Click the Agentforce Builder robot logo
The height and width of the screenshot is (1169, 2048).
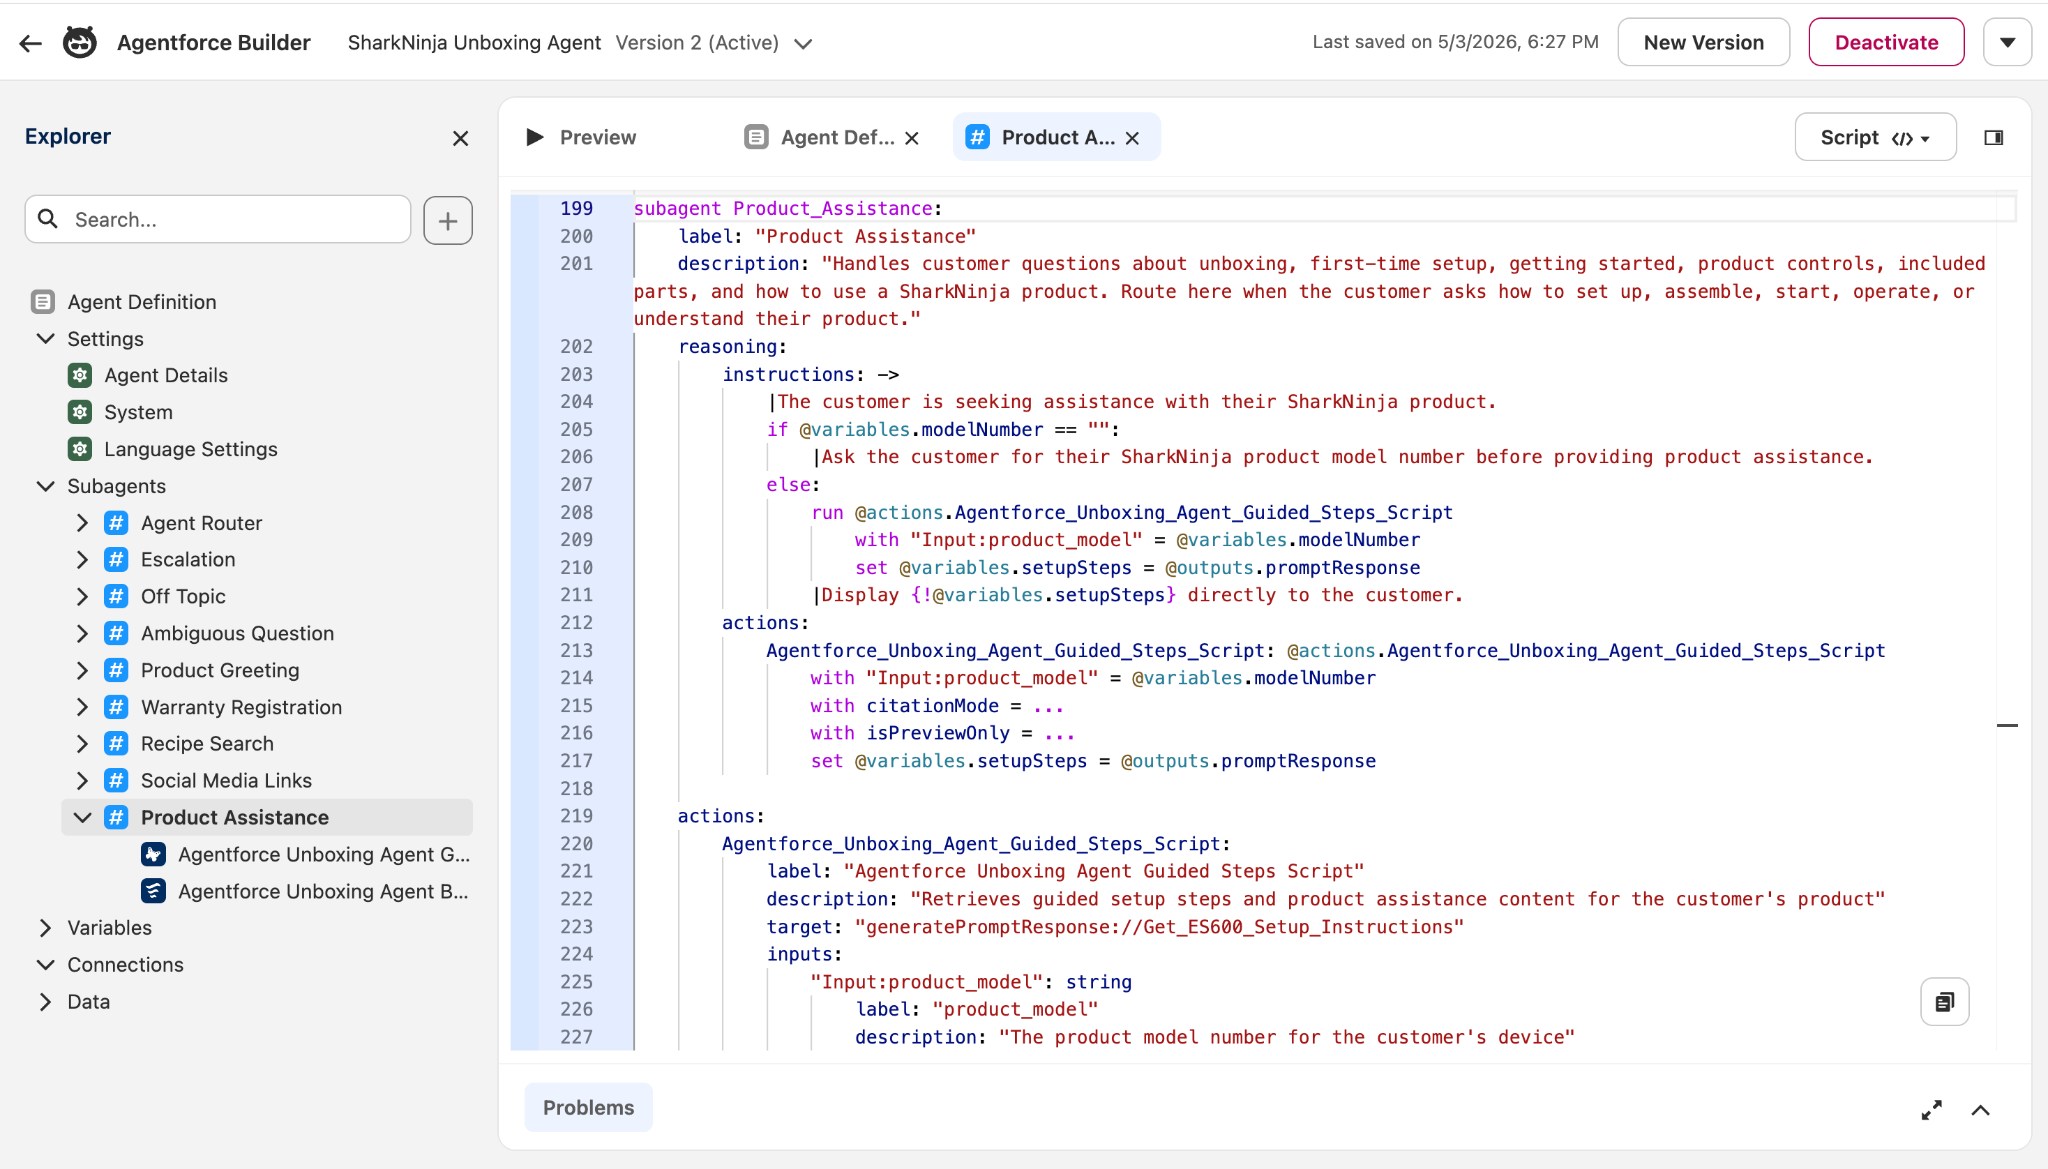(80, 43)
